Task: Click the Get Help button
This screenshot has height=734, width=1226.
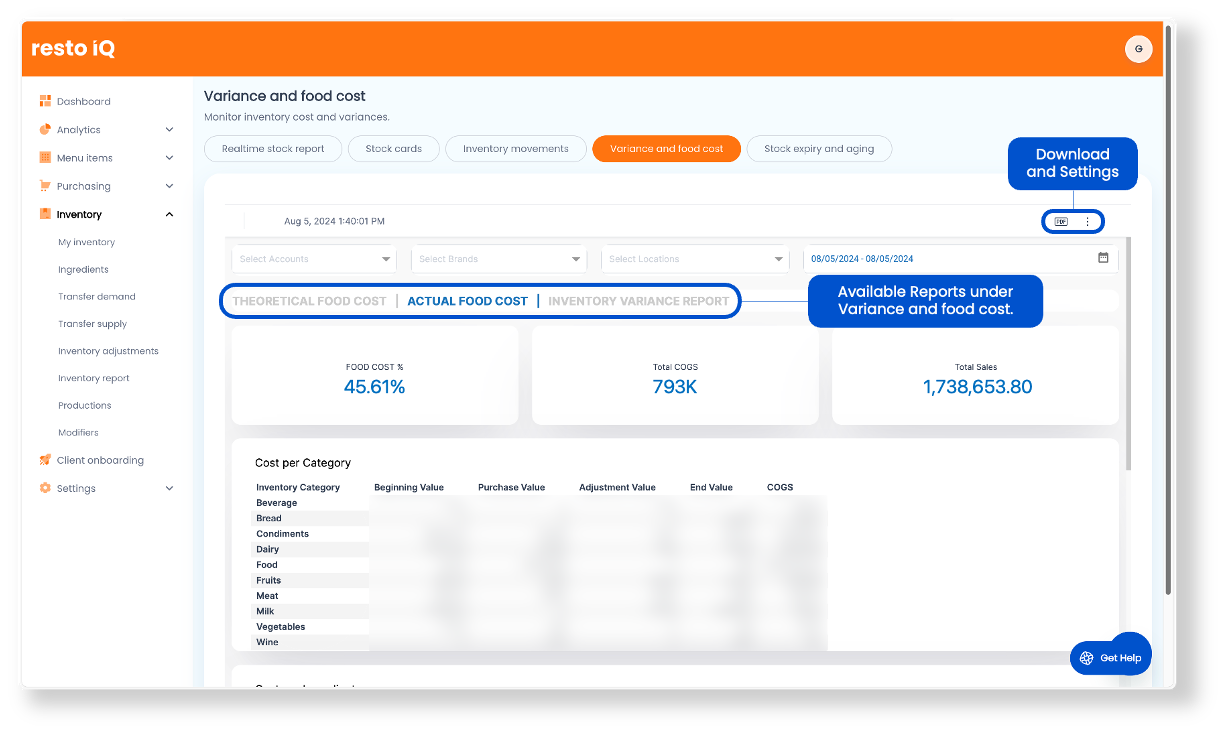Action: 1109,658
